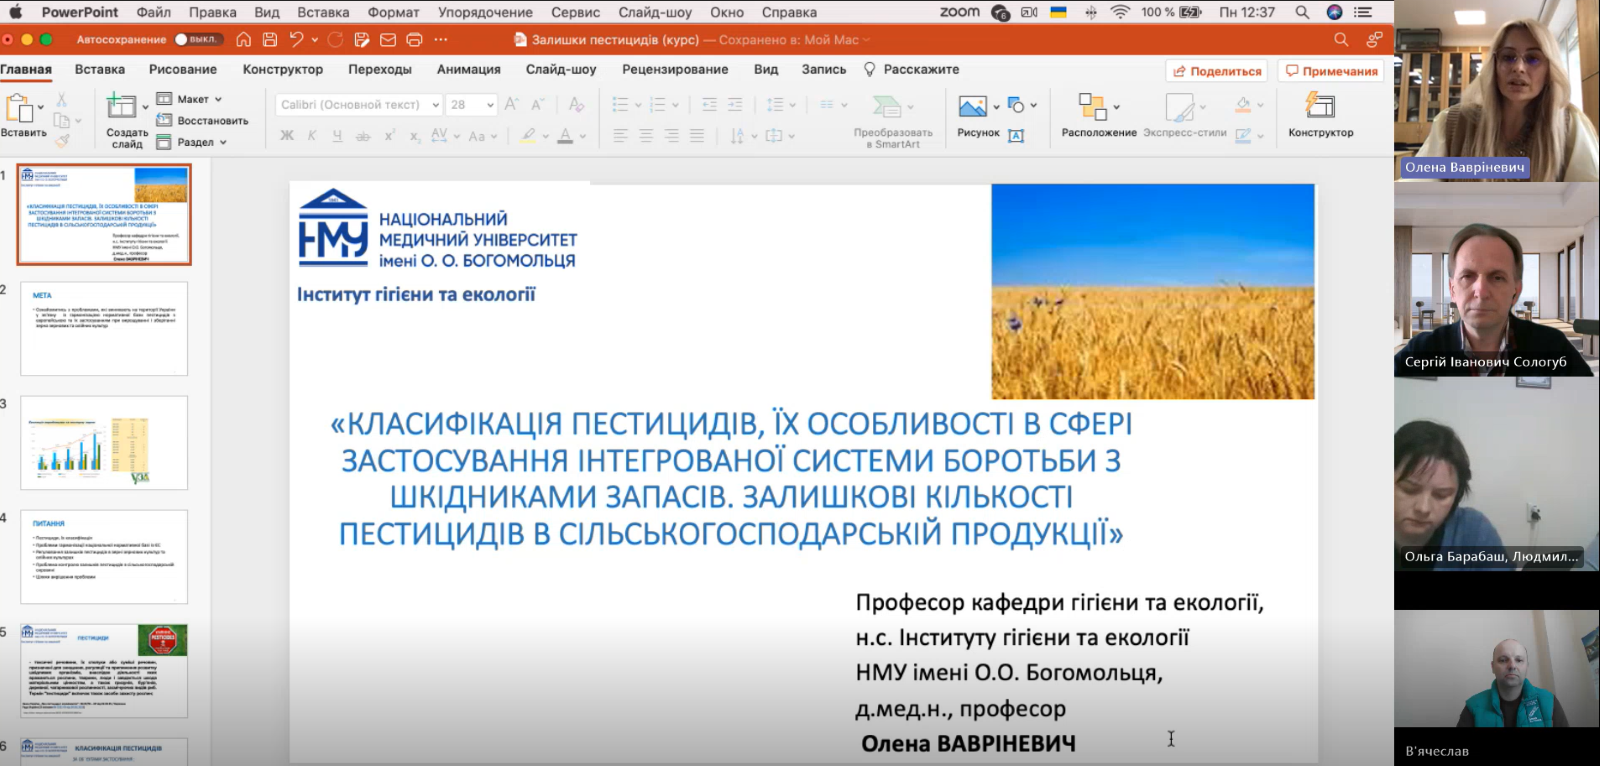Viewport: 1600px width, 766px height.
Task: Select slide 3 thumbnail with bar chart
Action: (104, 443)
